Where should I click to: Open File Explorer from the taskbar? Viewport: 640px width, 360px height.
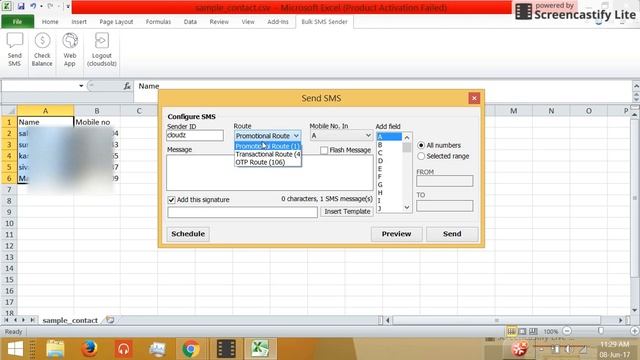pos(55,349)
